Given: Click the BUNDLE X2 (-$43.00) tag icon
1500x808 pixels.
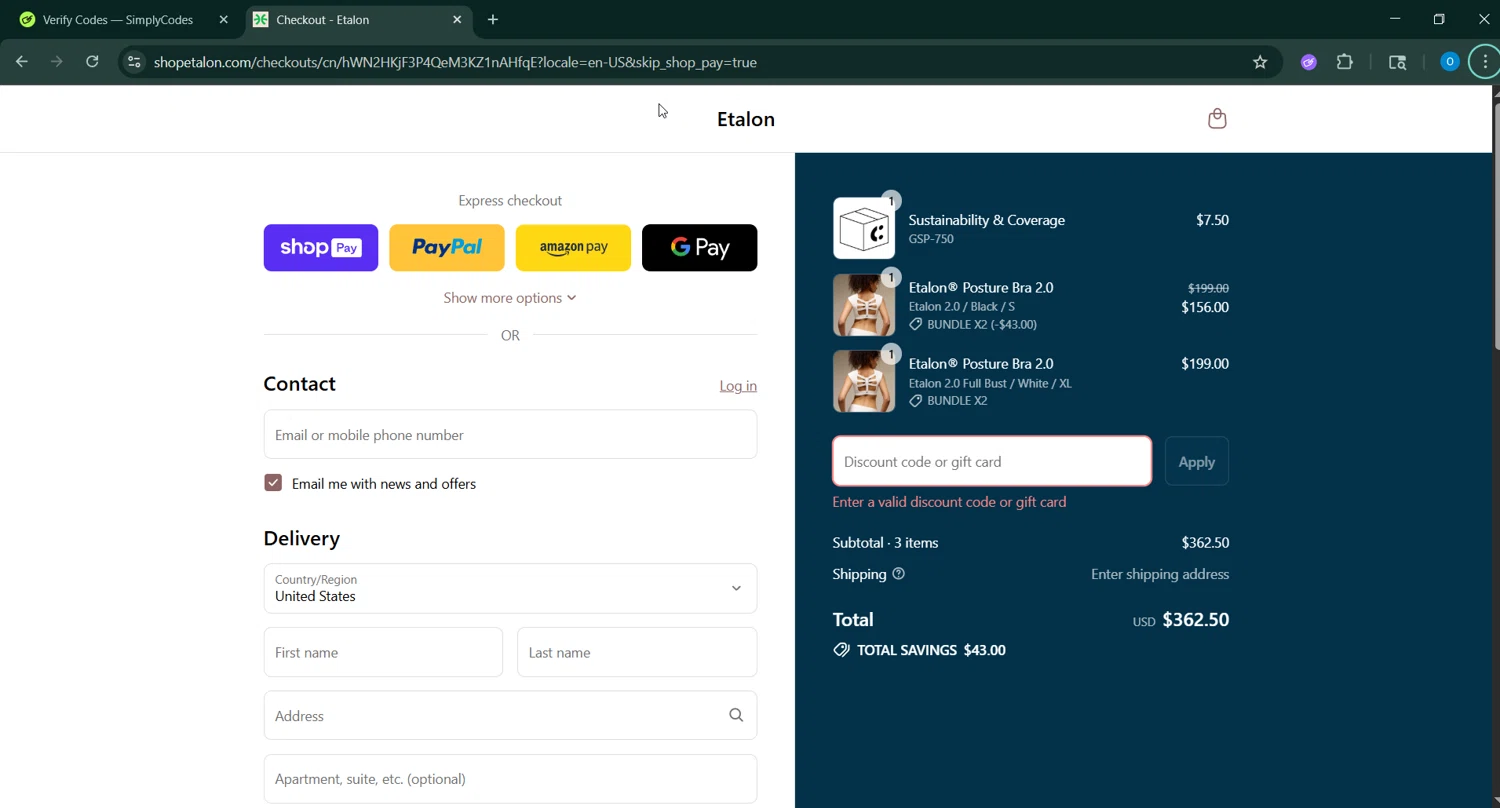Looking at the screenshot, I should click(915, 325).
